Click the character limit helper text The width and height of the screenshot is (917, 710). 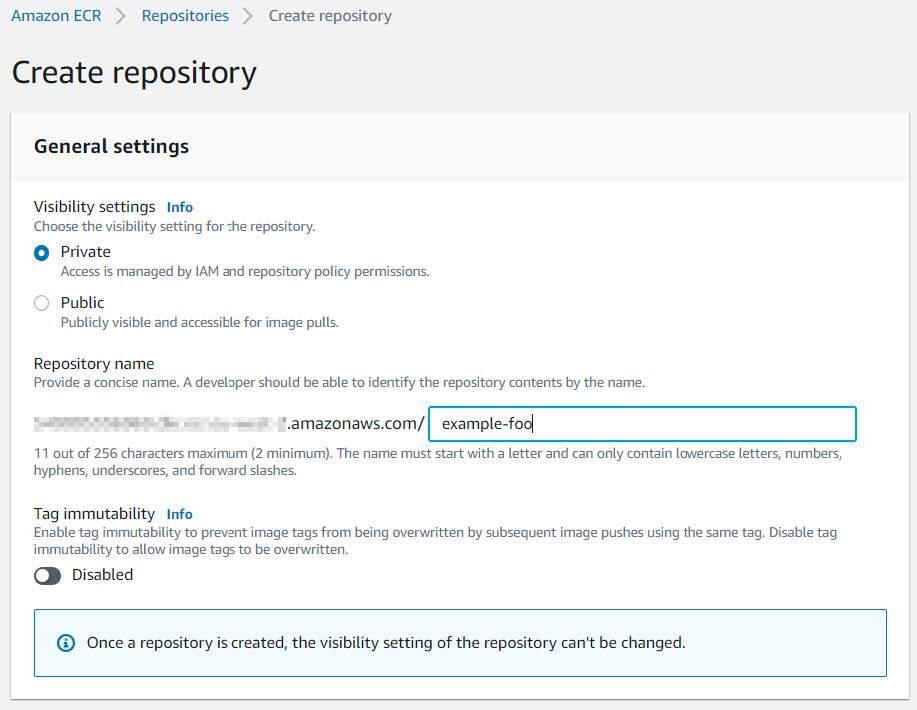coord(437,461)
